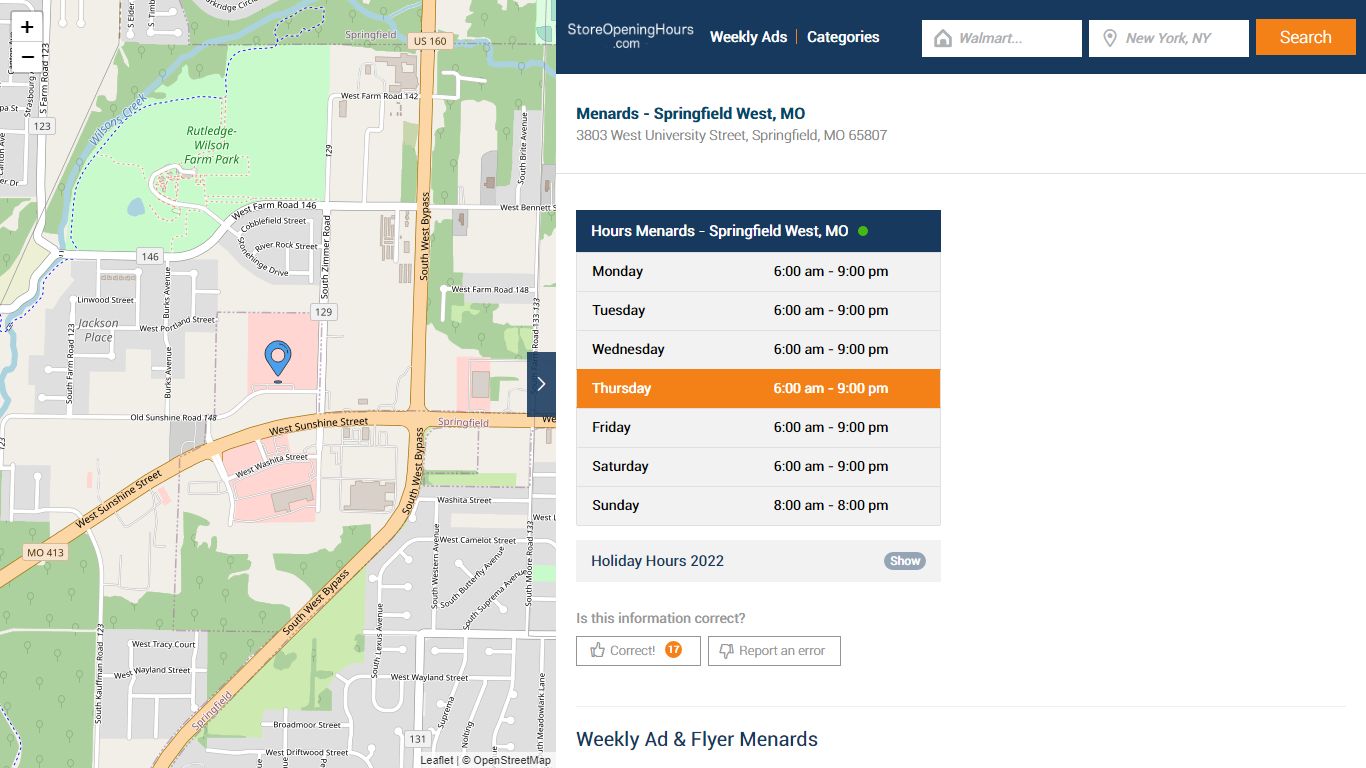Click the store icon in search field
The image size is (1366, 768).
[x=942, y=38]
